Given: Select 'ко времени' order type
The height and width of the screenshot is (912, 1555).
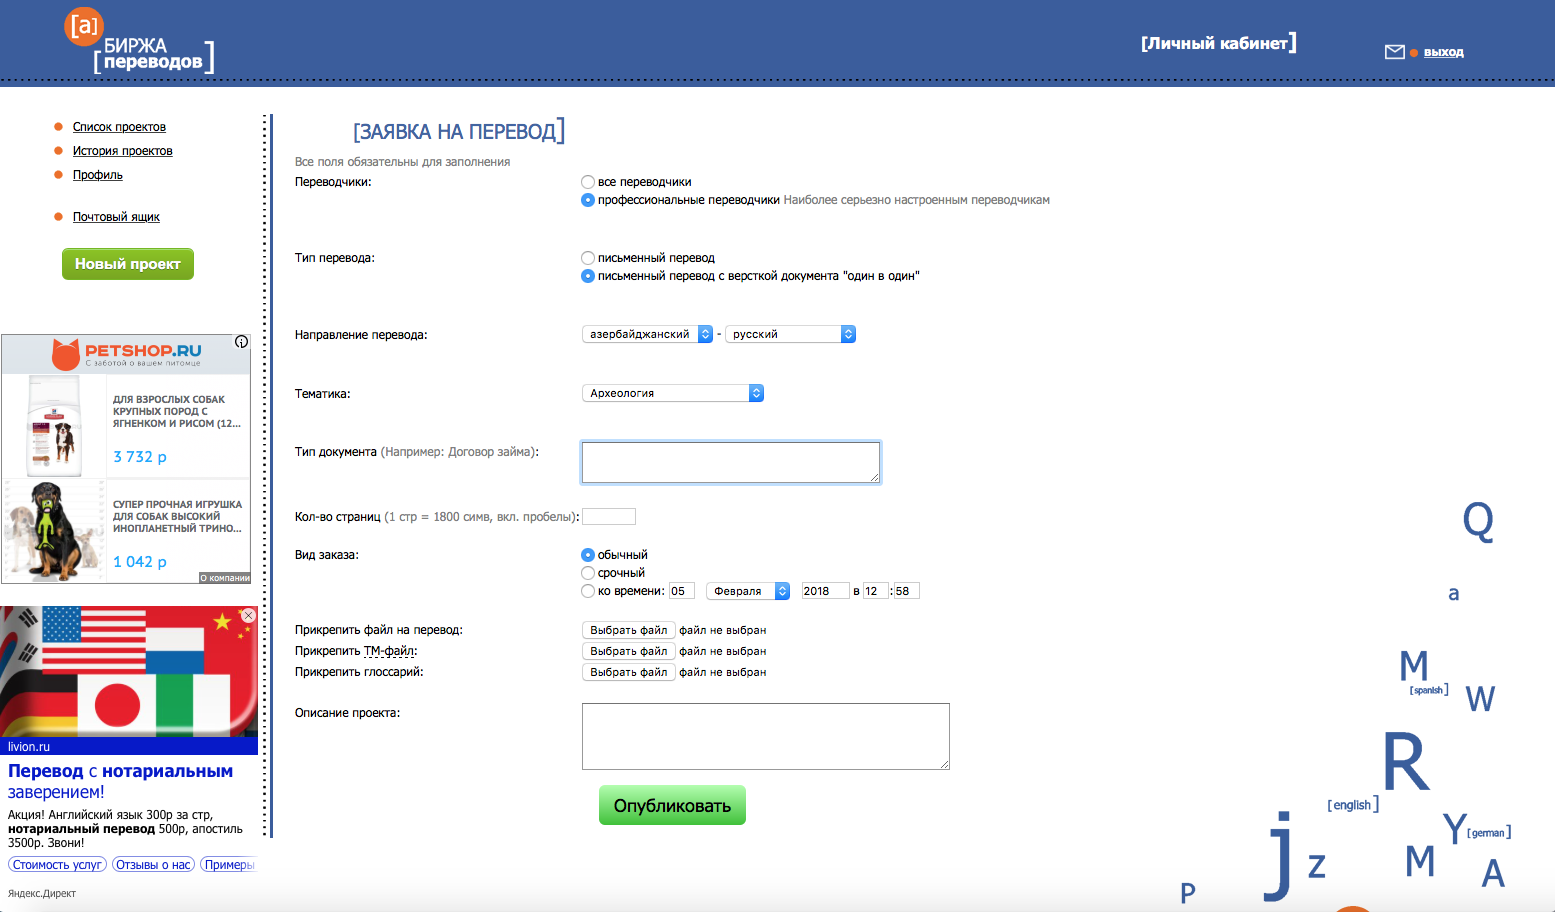Looking at the screenshot, I should point(588,591).
